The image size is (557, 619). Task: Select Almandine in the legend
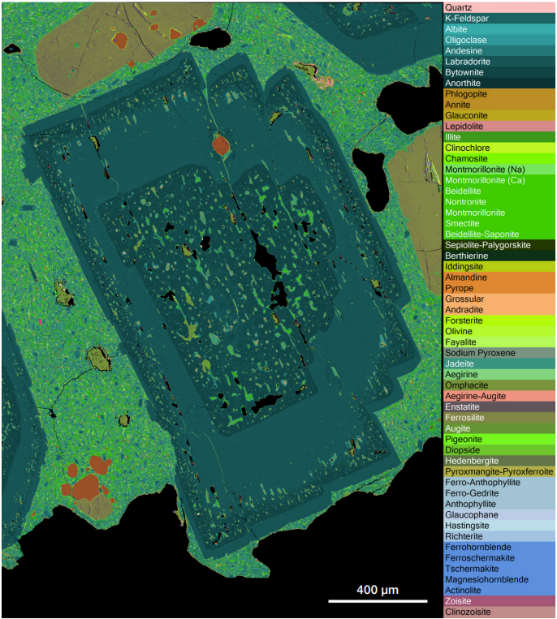point(499,277)
